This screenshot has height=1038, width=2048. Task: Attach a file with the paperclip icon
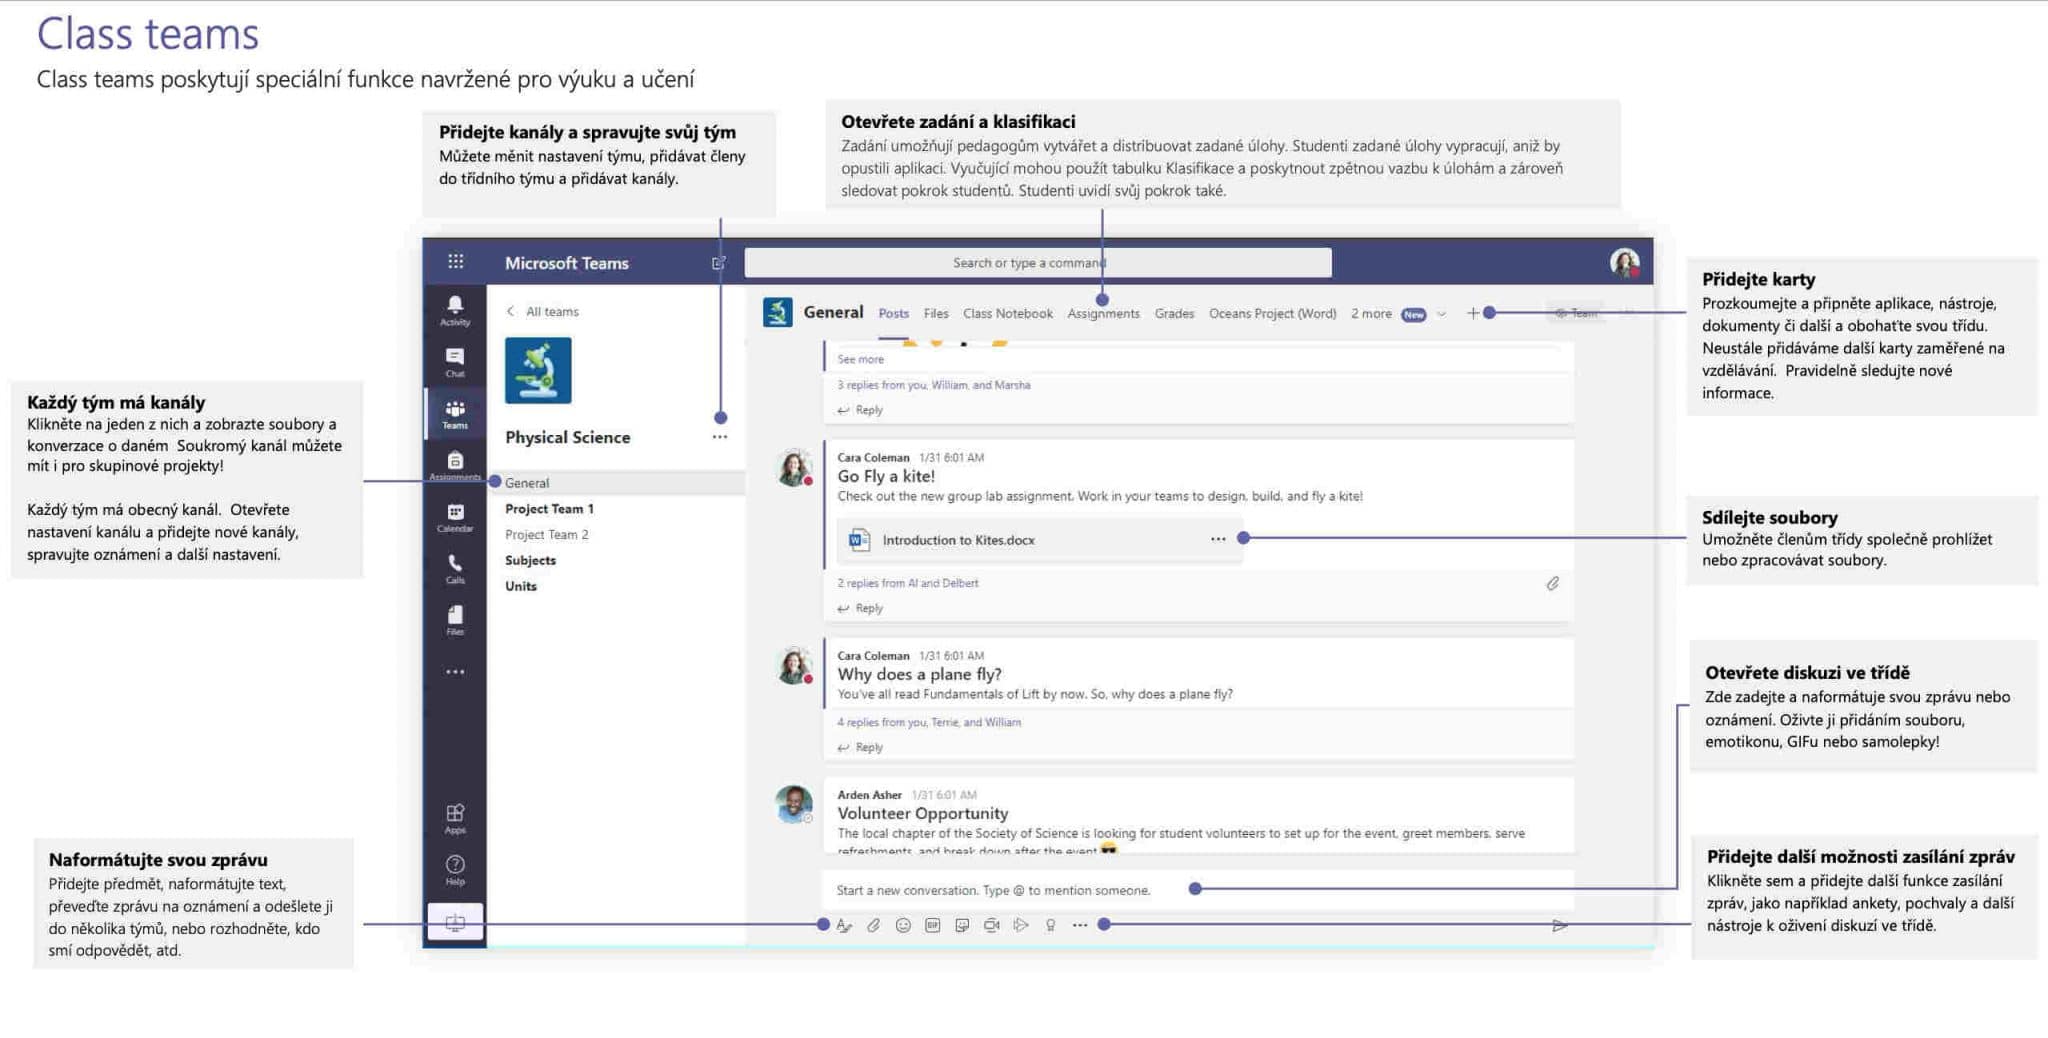[873, 925]
